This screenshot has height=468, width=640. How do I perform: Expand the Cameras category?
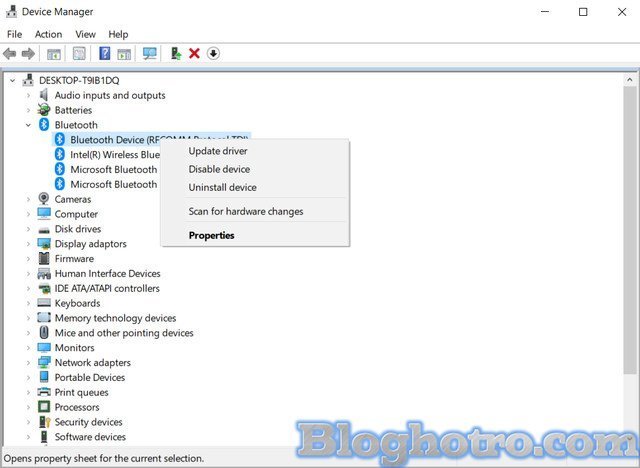pos(28,199)
